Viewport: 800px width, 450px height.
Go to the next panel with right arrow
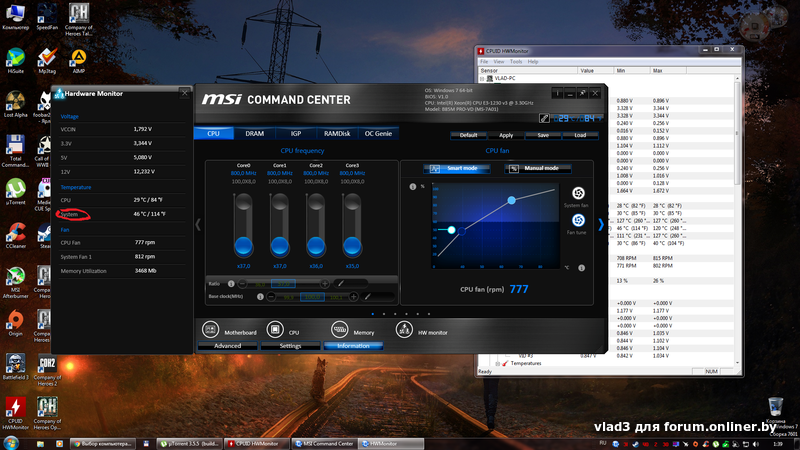click(601, 224)
